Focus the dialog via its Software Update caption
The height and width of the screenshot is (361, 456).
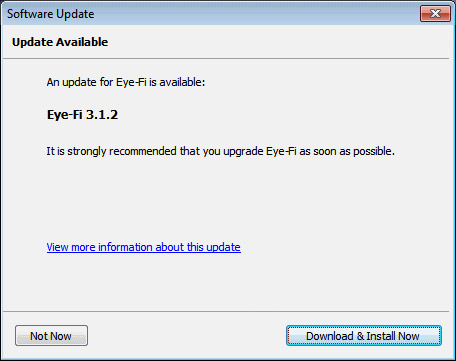tap(51, 14)
